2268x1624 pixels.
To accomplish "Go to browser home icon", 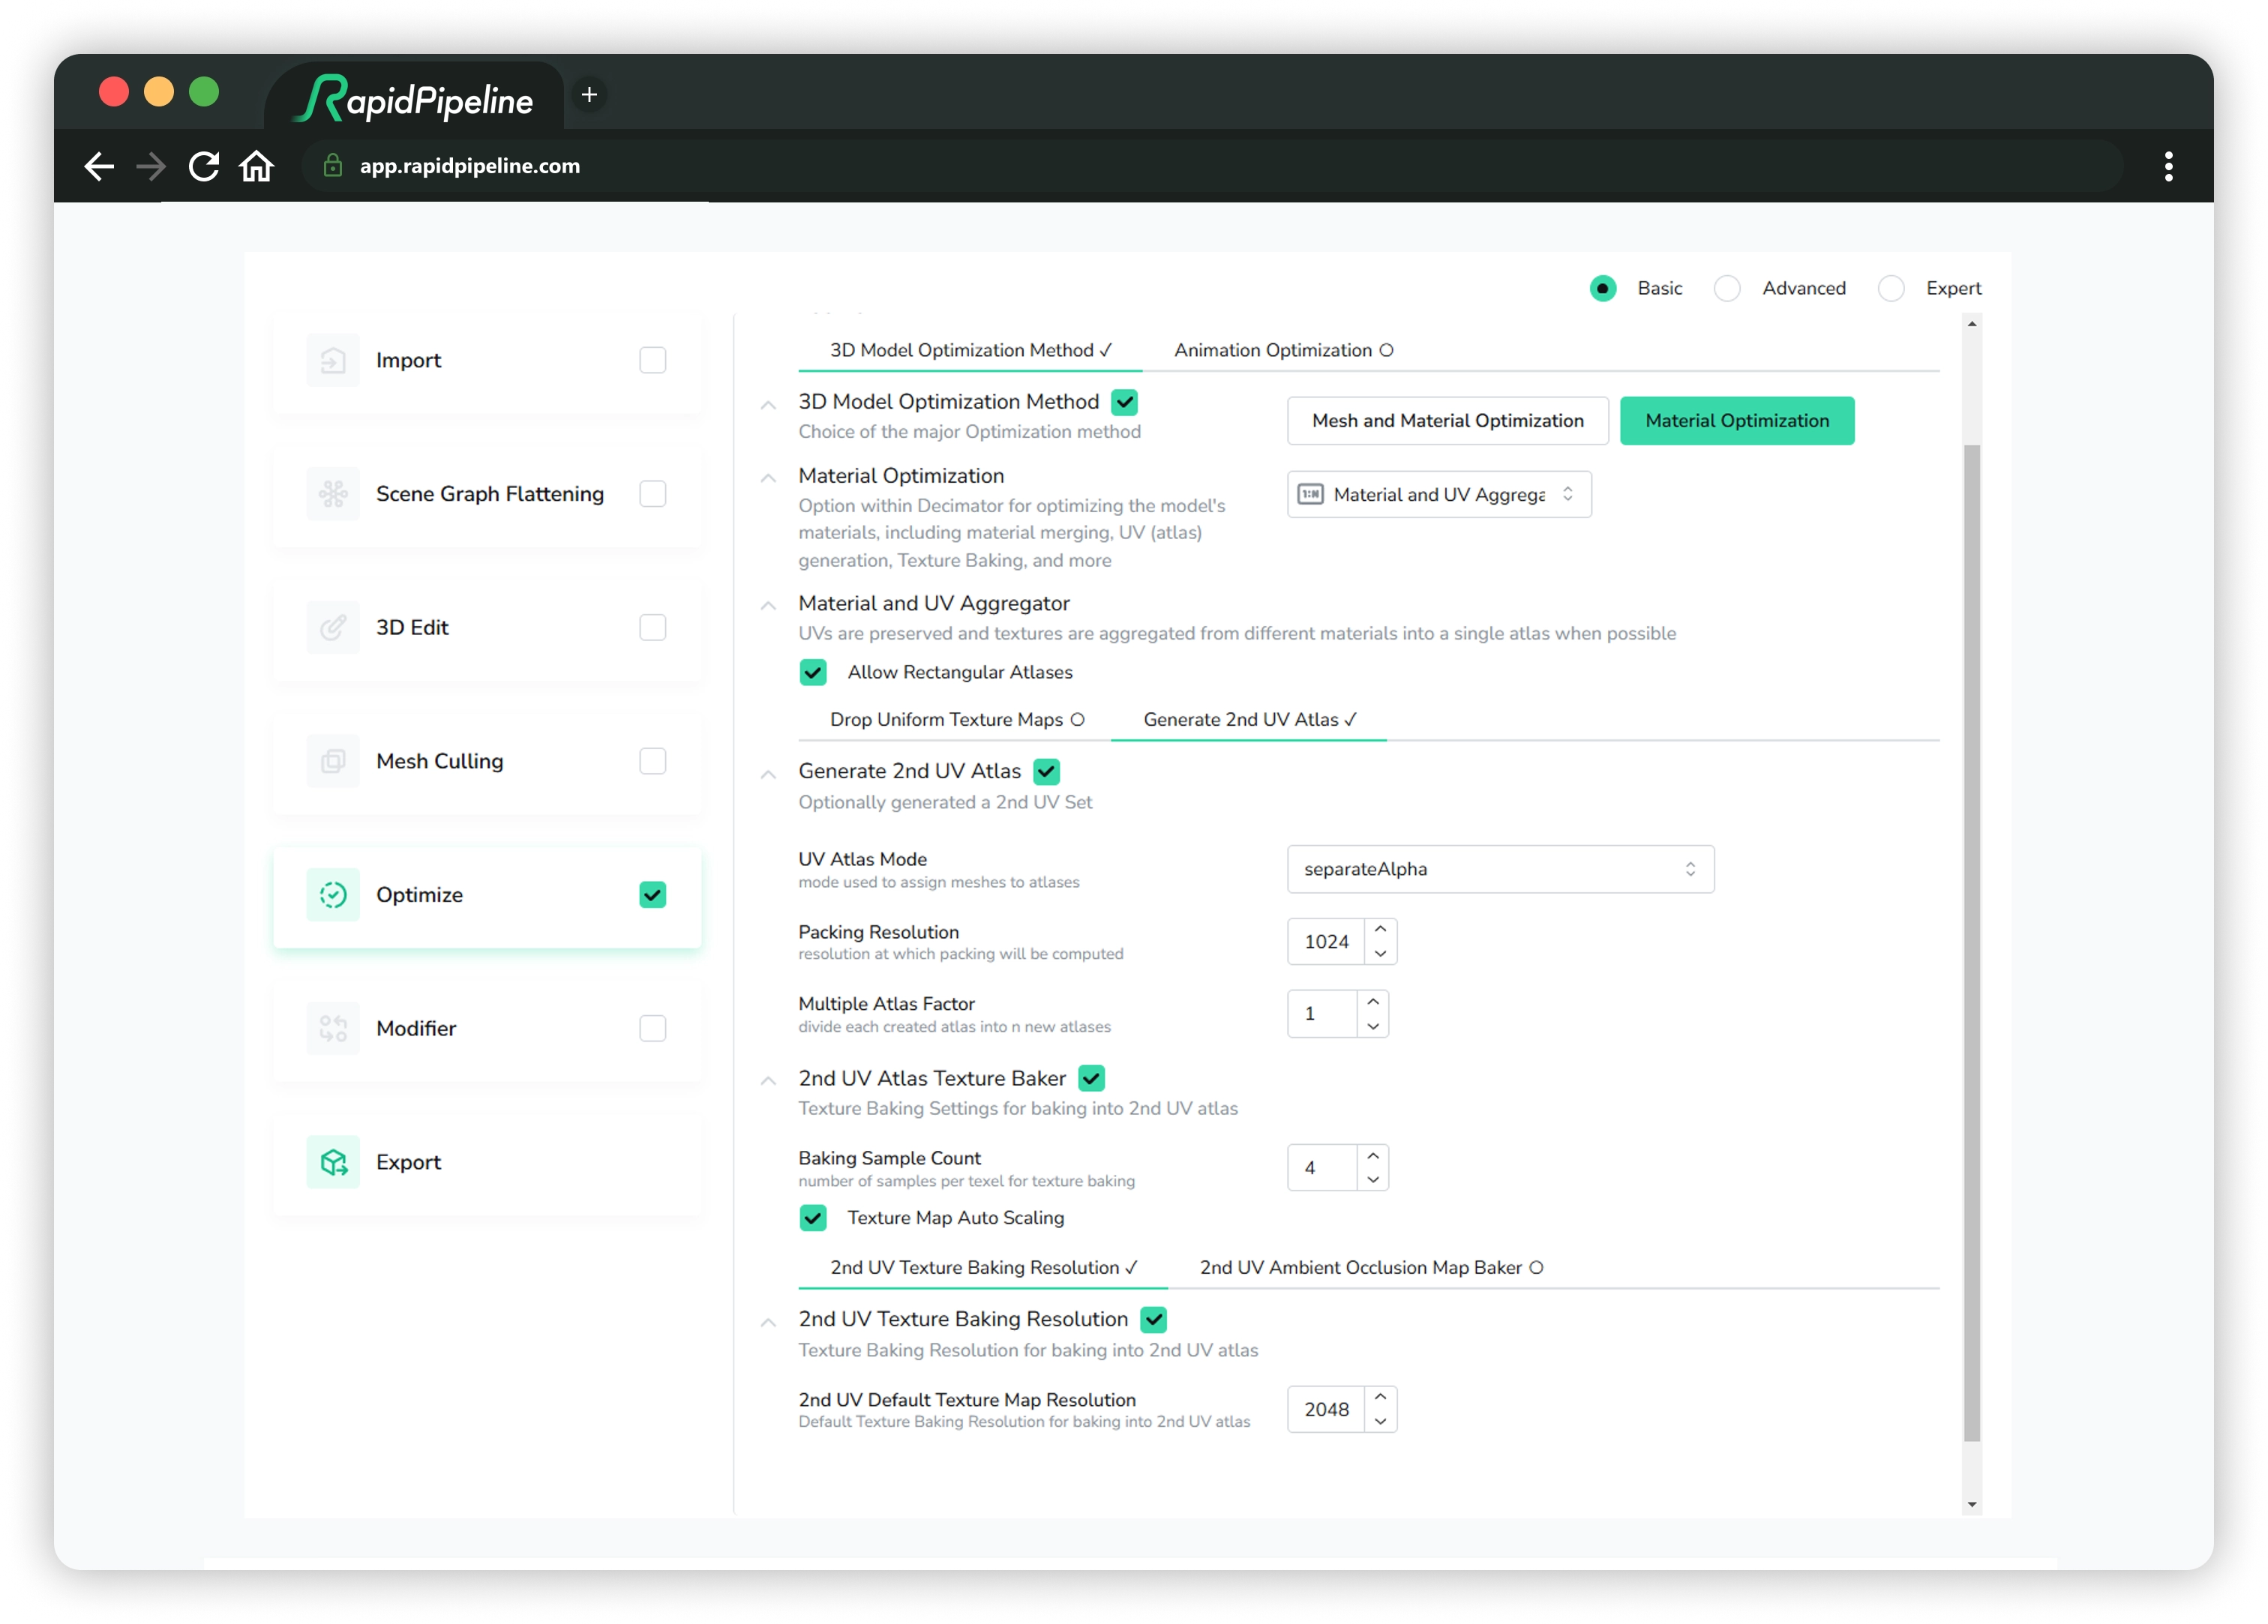I will coord(256,166).
